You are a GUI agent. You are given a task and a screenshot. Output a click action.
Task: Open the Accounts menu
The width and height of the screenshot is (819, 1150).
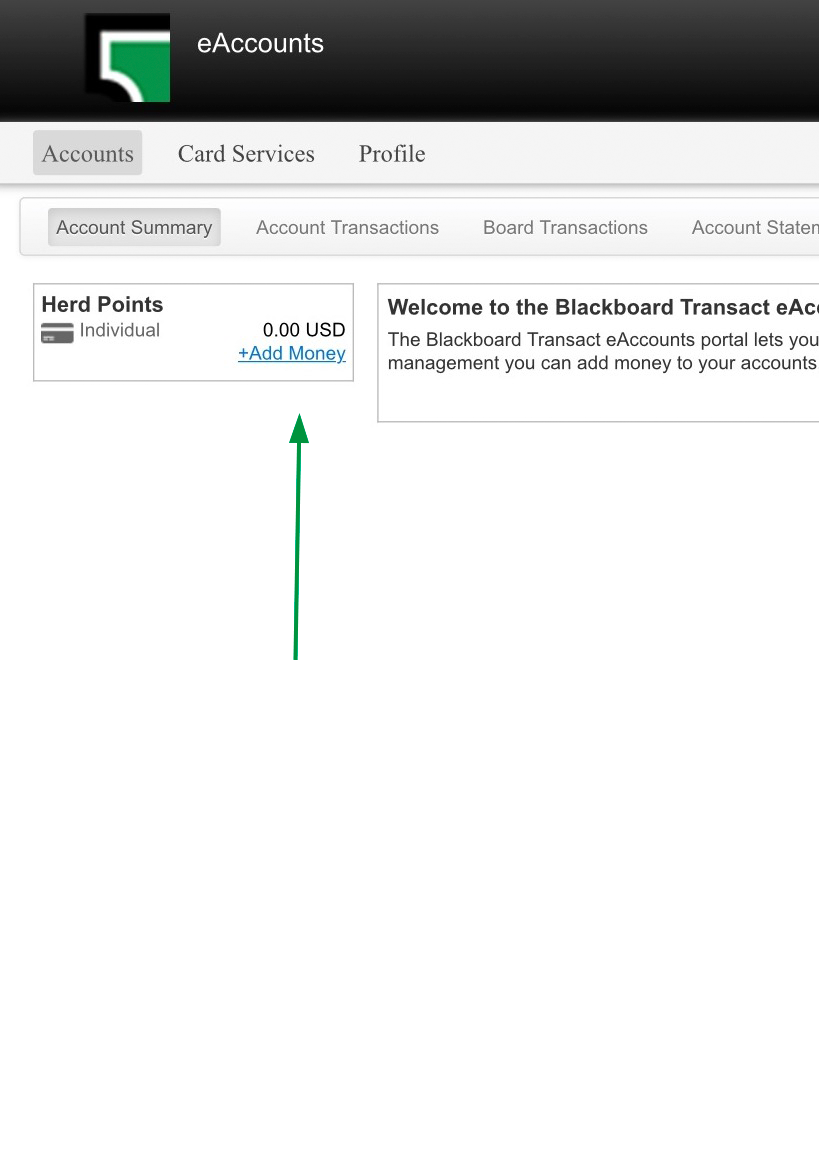87,153
